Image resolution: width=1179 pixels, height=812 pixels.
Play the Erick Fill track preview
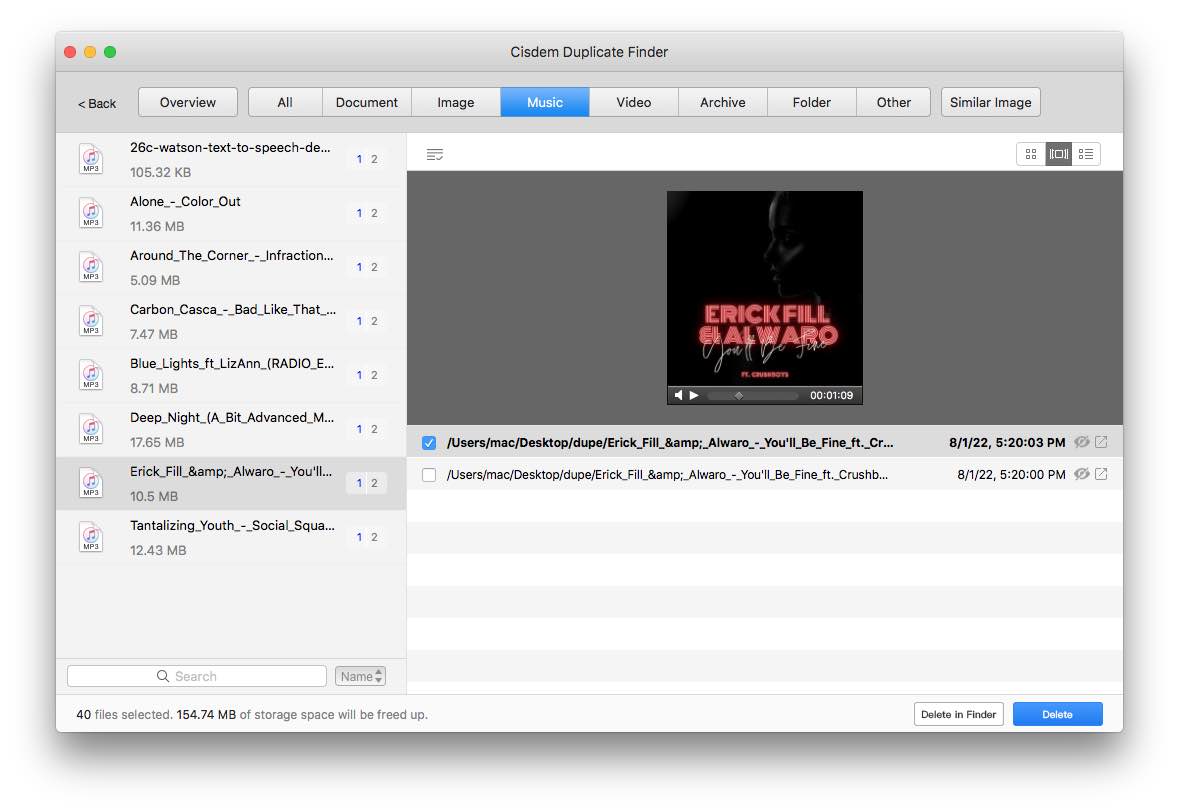(x=694, y=395)
